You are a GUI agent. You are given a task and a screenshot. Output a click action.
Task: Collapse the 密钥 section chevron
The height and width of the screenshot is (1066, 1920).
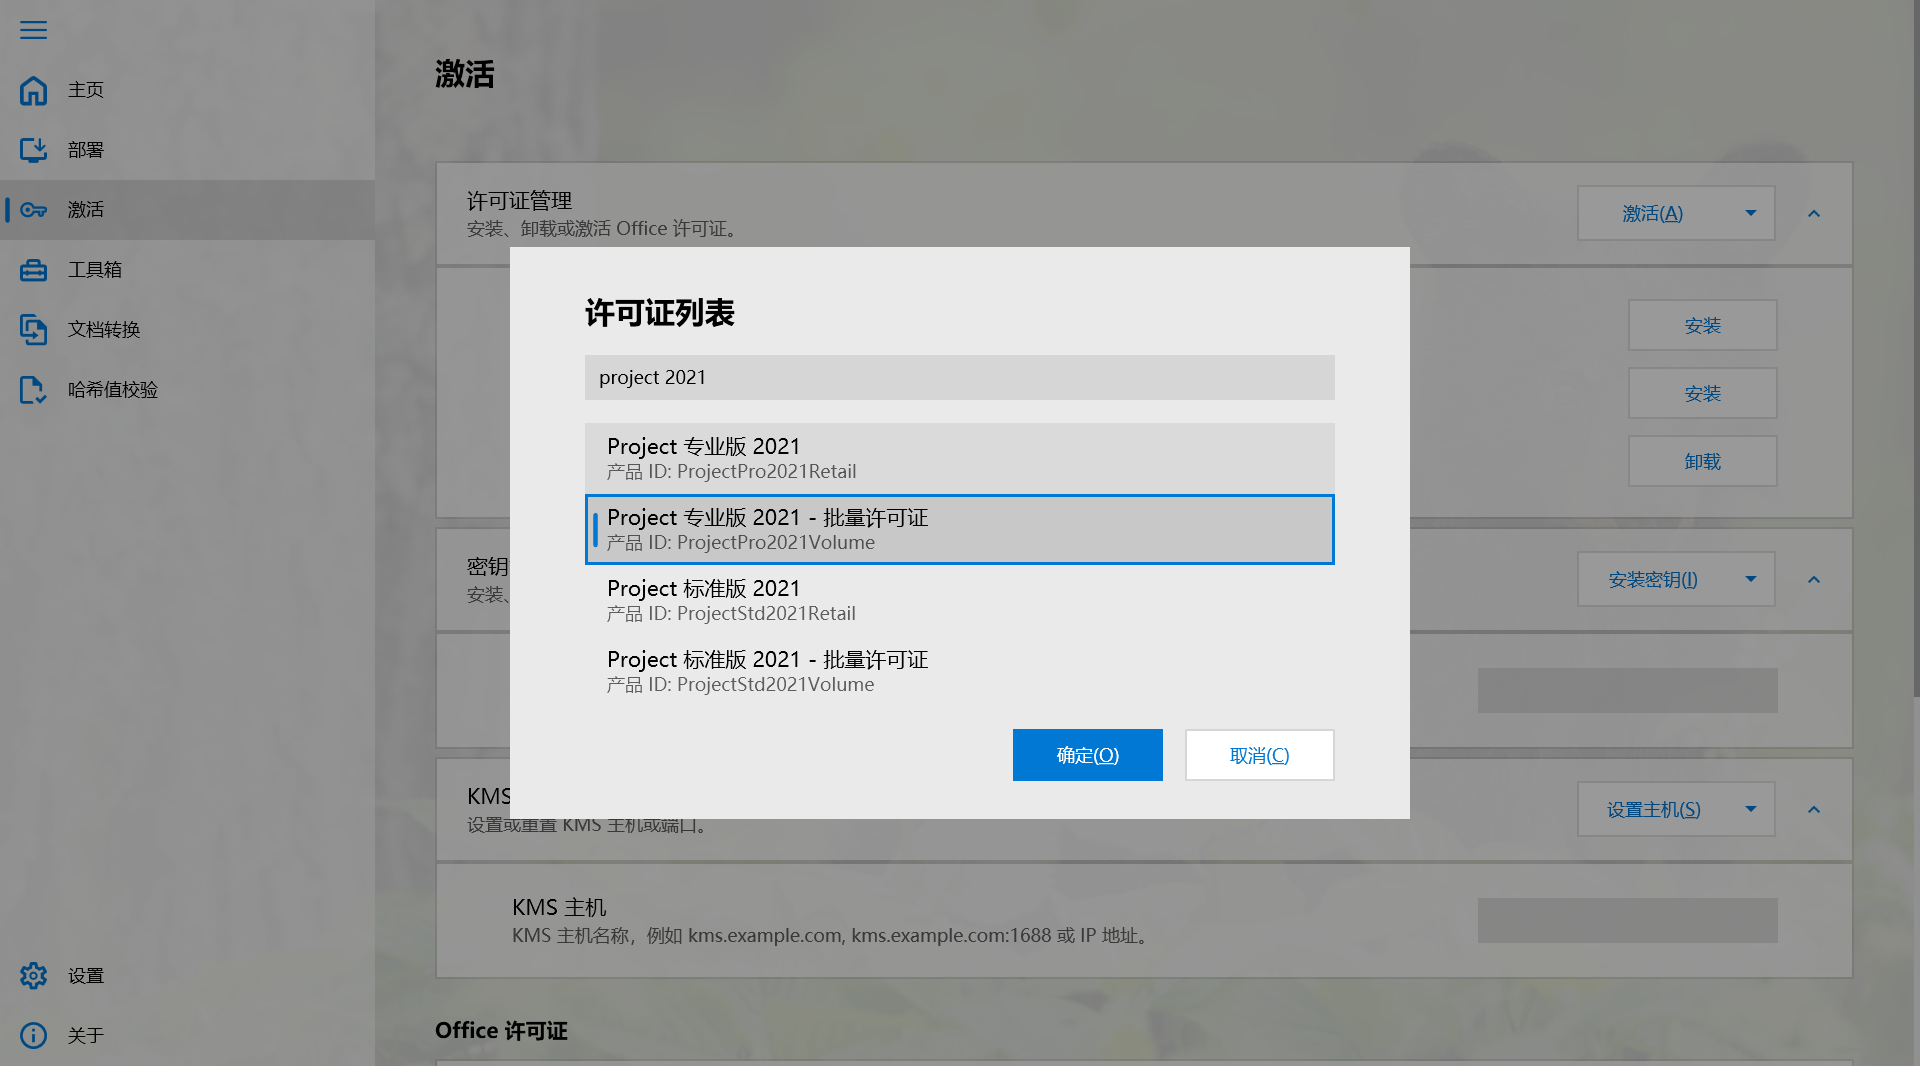tap(1814, 579)
